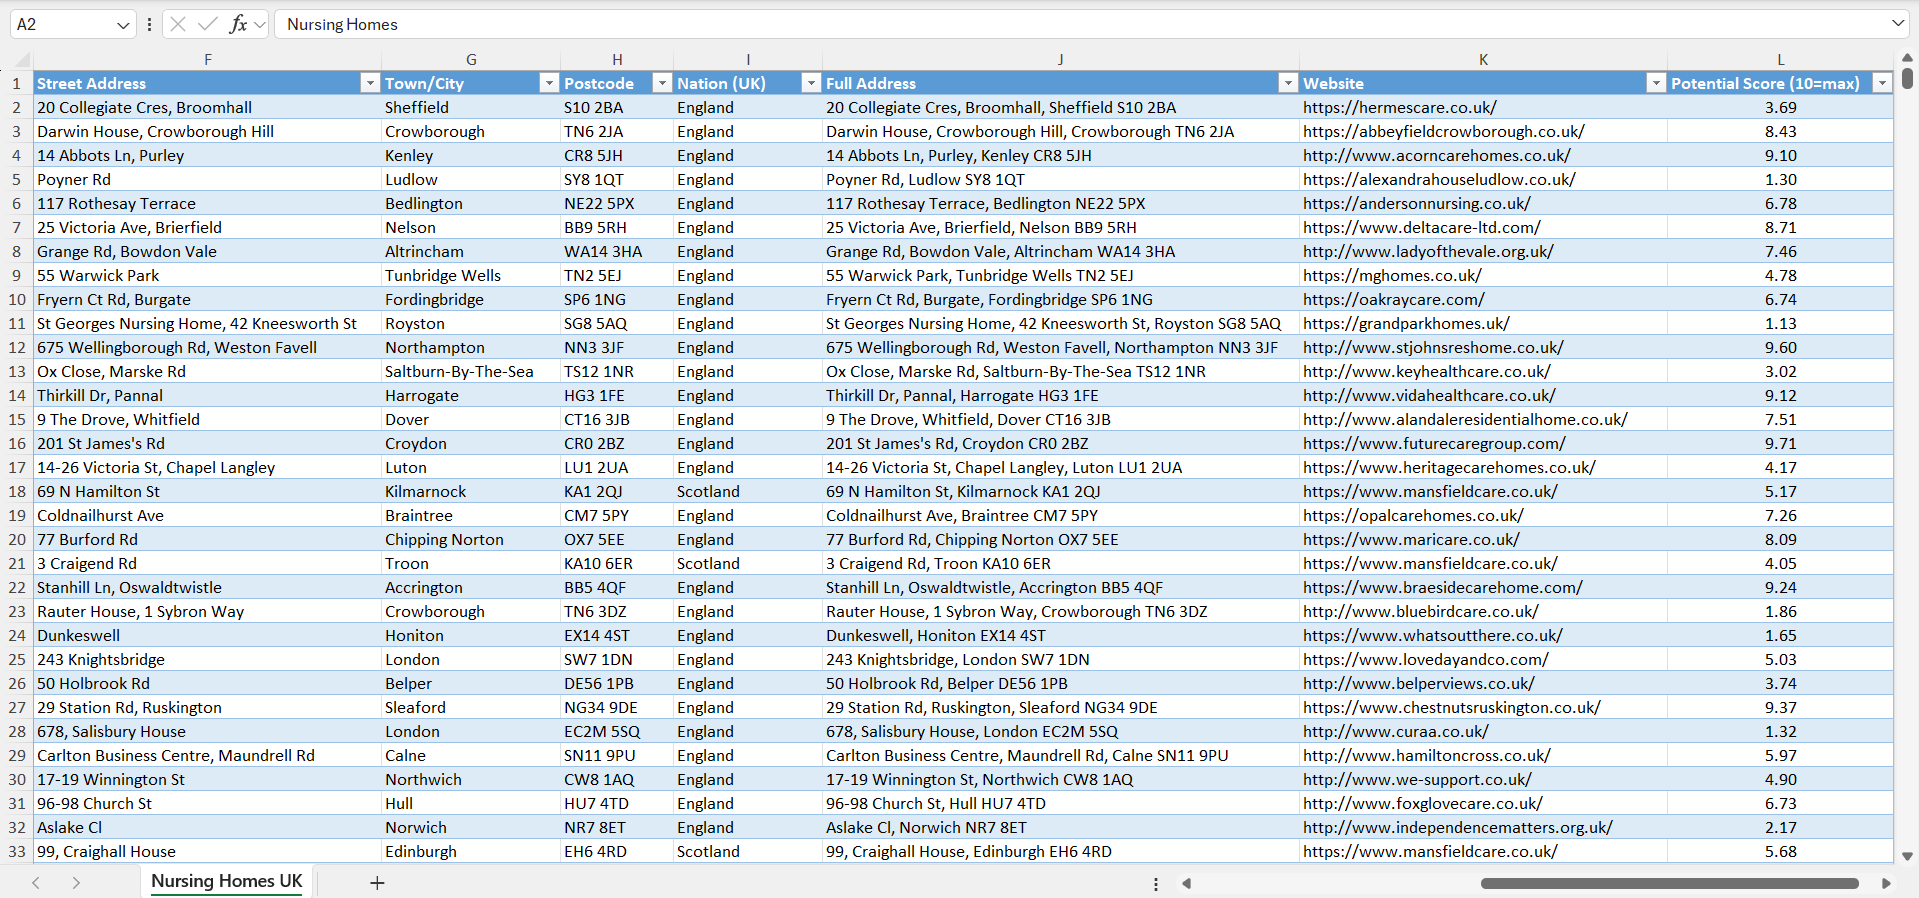Viewport: 1919px width, 898px height.
Task: Click the cell reading Chipping Norton
Action: 471,539
